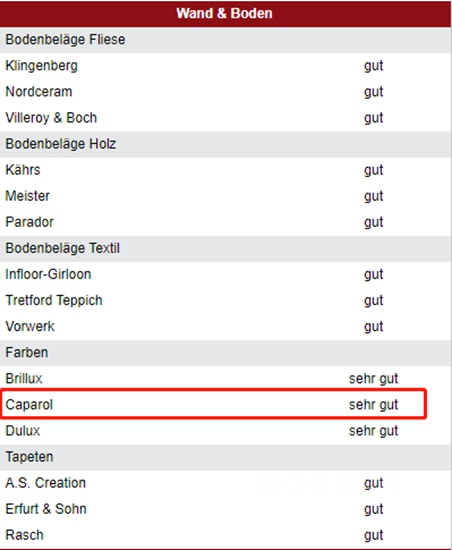Click the A.S. Creation entry
Viewport: 452px width, 550px height.
tap(46, 483)
